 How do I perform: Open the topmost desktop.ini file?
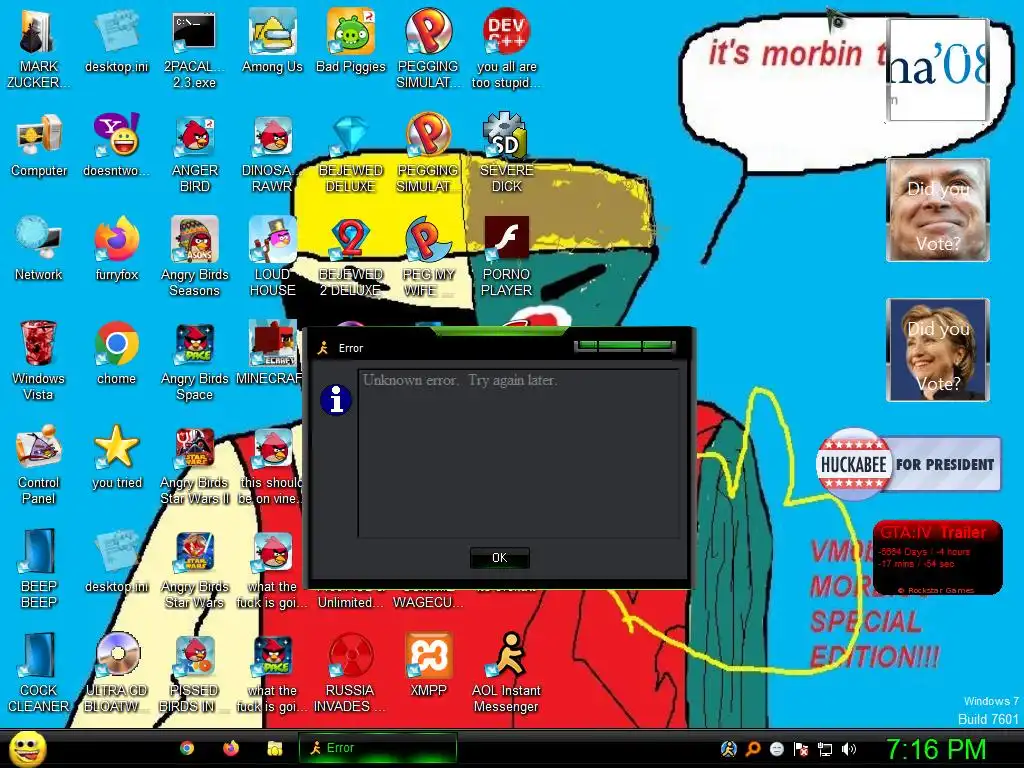116,41
